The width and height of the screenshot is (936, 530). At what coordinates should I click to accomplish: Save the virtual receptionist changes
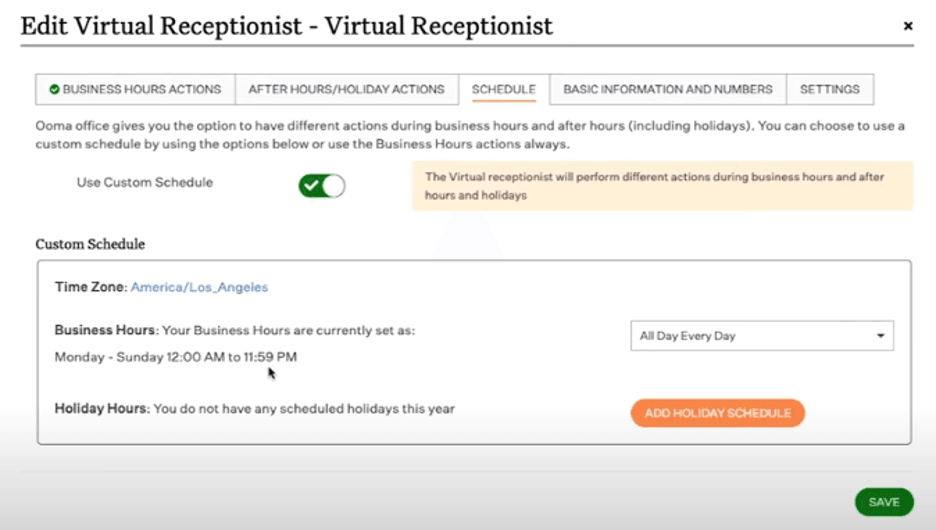[883, 502]
